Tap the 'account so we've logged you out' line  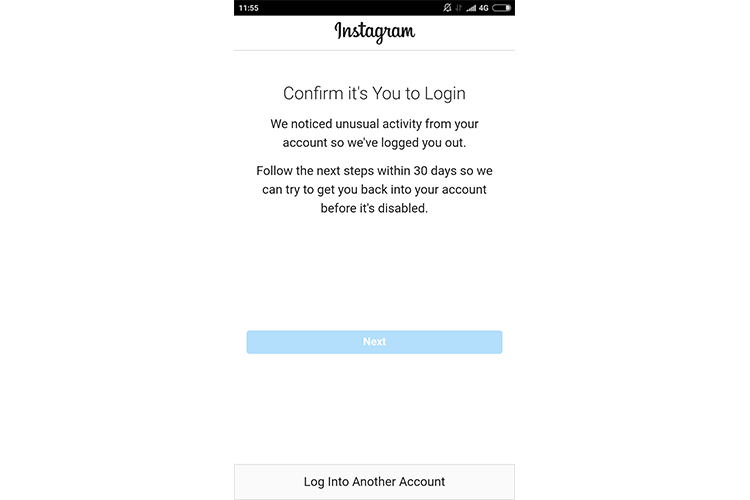click(374, 143)
